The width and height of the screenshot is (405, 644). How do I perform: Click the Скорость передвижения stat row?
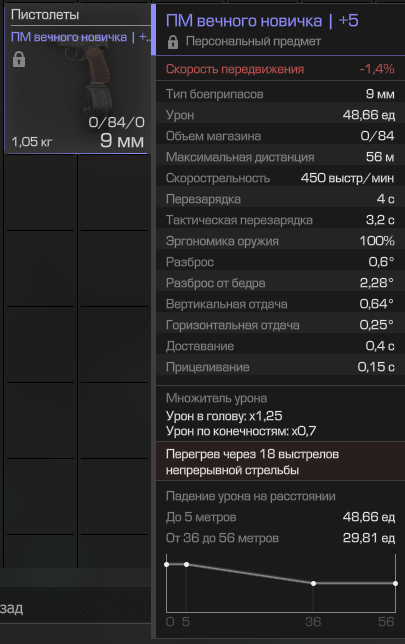280,69
